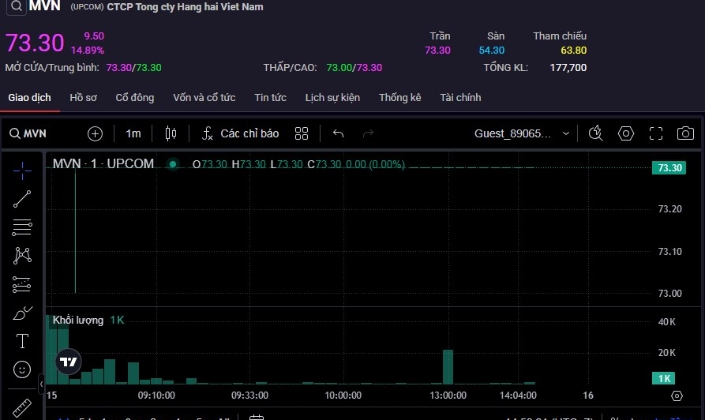Screen dimensions: 705x420
Task: Select the crosshair cursor tool
Action: click(22, 170)
